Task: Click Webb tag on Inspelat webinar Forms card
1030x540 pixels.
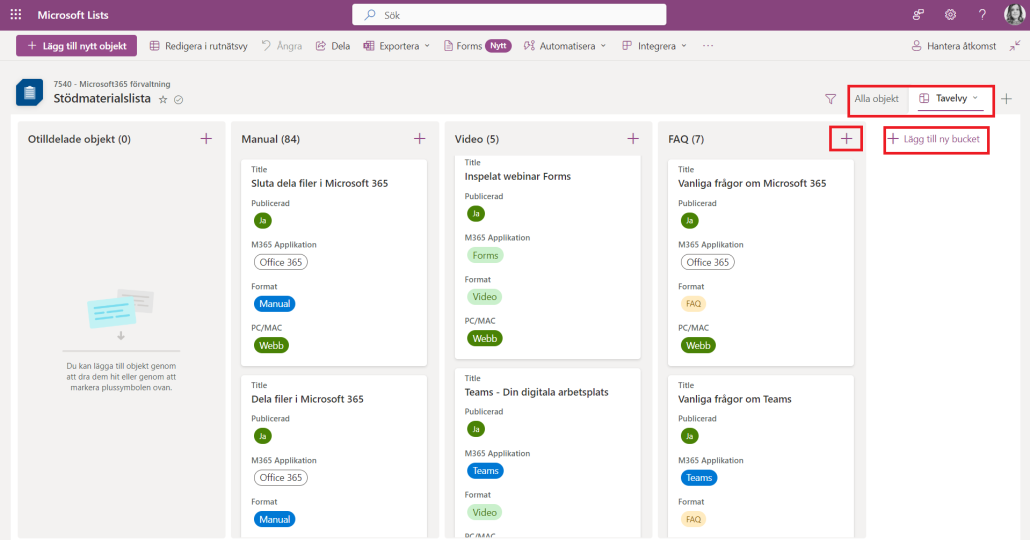Action: coord(485,339)
